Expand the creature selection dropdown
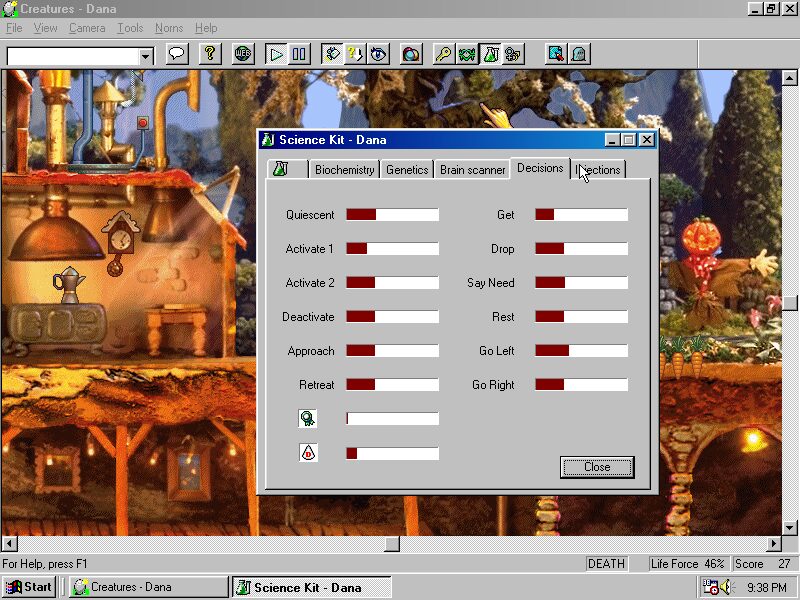Viewport: 800px width, 600px height. [145, 57]
